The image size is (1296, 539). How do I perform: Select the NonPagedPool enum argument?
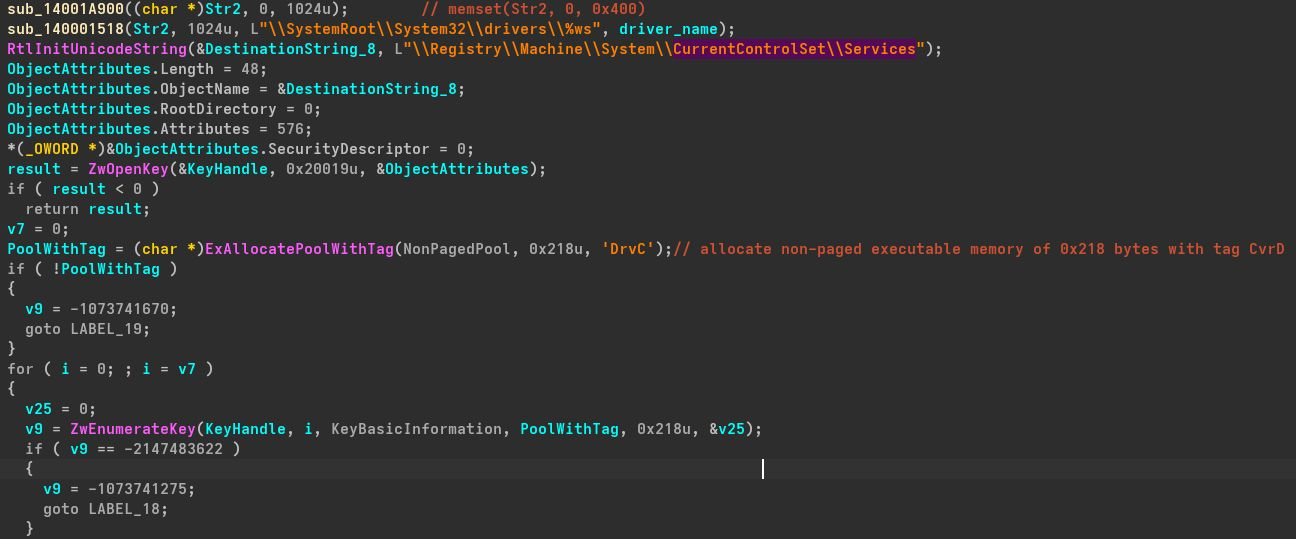[x=457, y=249]
